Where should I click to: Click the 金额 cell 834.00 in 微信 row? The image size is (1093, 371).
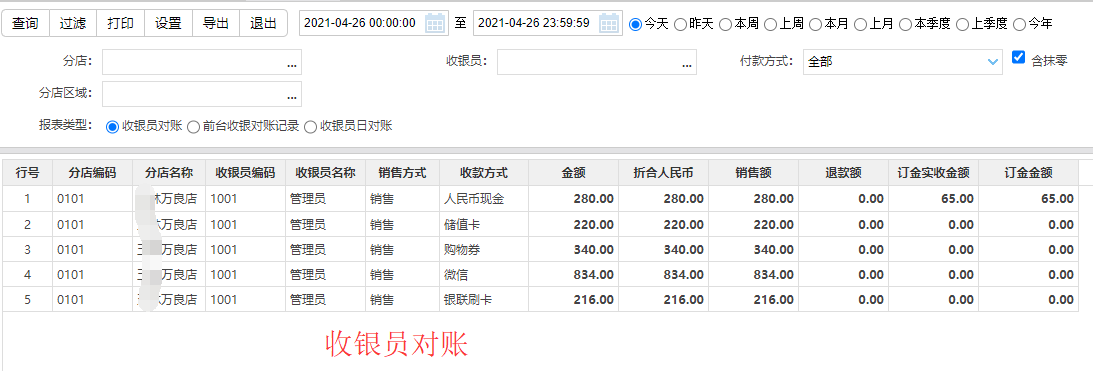(574, 275)
